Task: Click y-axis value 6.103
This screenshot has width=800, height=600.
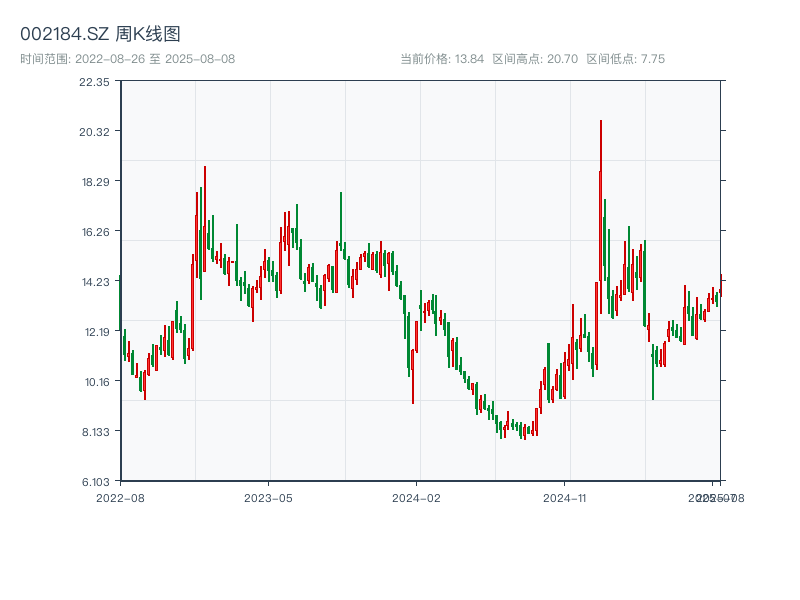Action: pos(96,482)
